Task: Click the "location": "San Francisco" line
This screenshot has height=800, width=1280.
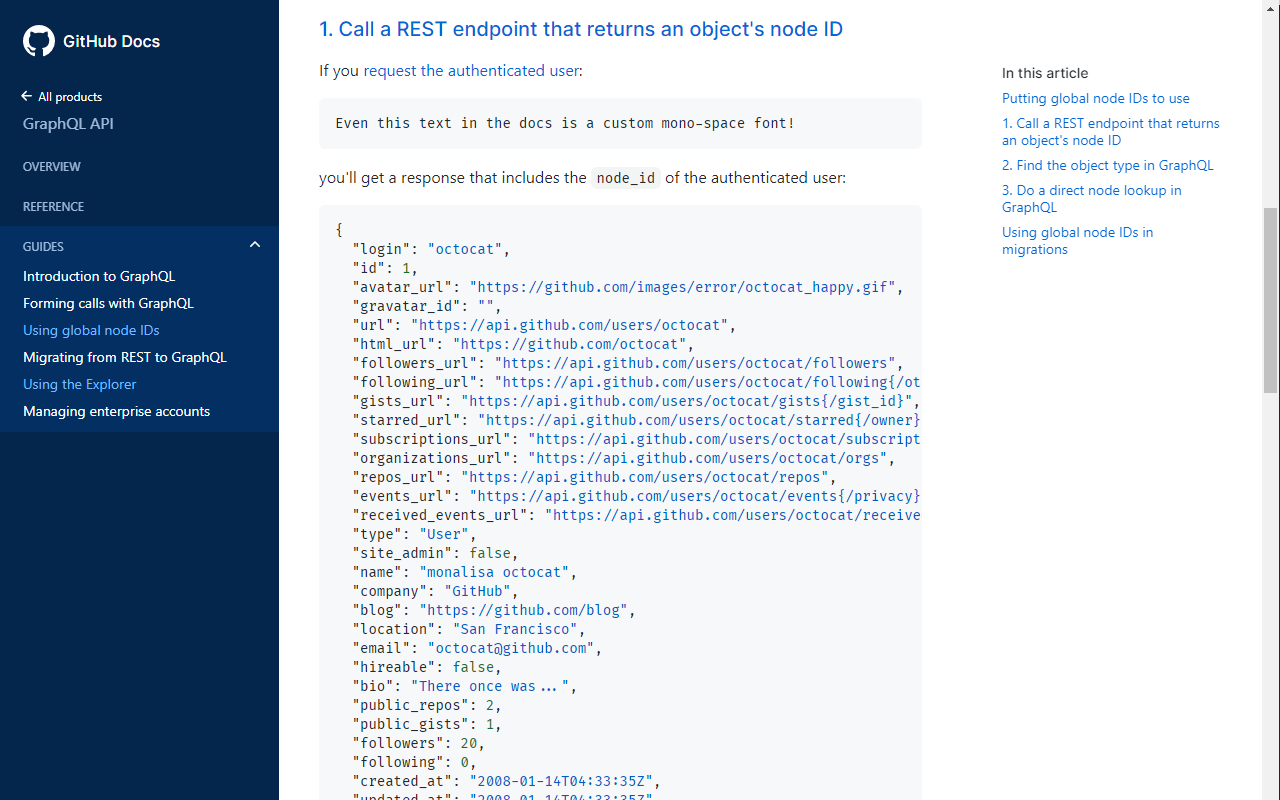Action: pyautogui.click(x=469, y=629)
